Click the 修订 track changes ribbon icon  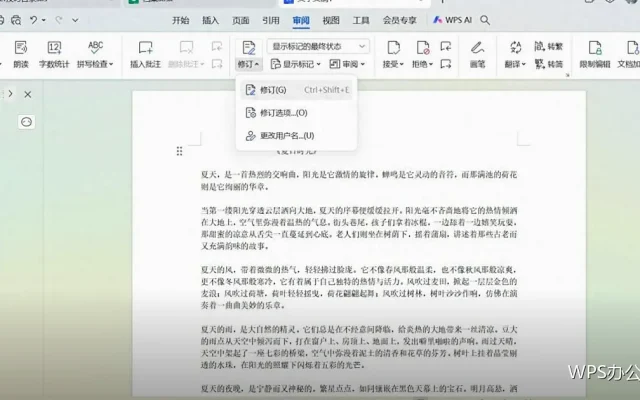click(x=249, y=48)
